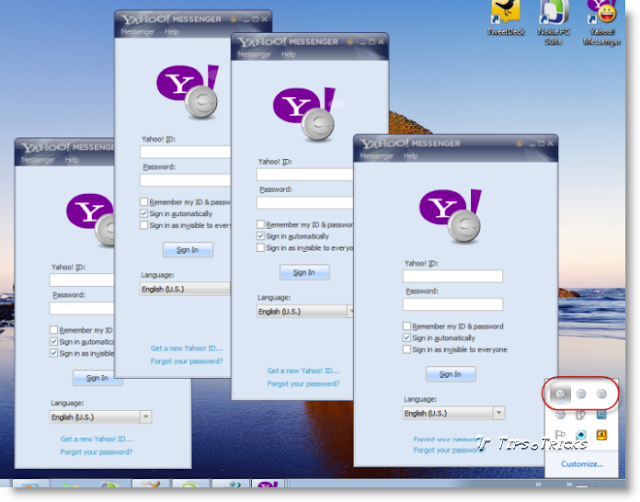Click Forgot your password? in the second window from the left

(187, 361)
